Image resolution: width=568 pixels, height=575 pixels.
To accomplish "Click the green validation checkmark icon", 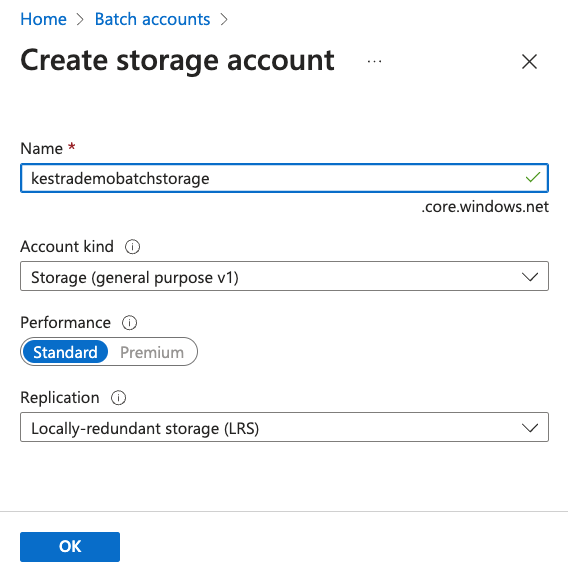I will coord(532,177).
